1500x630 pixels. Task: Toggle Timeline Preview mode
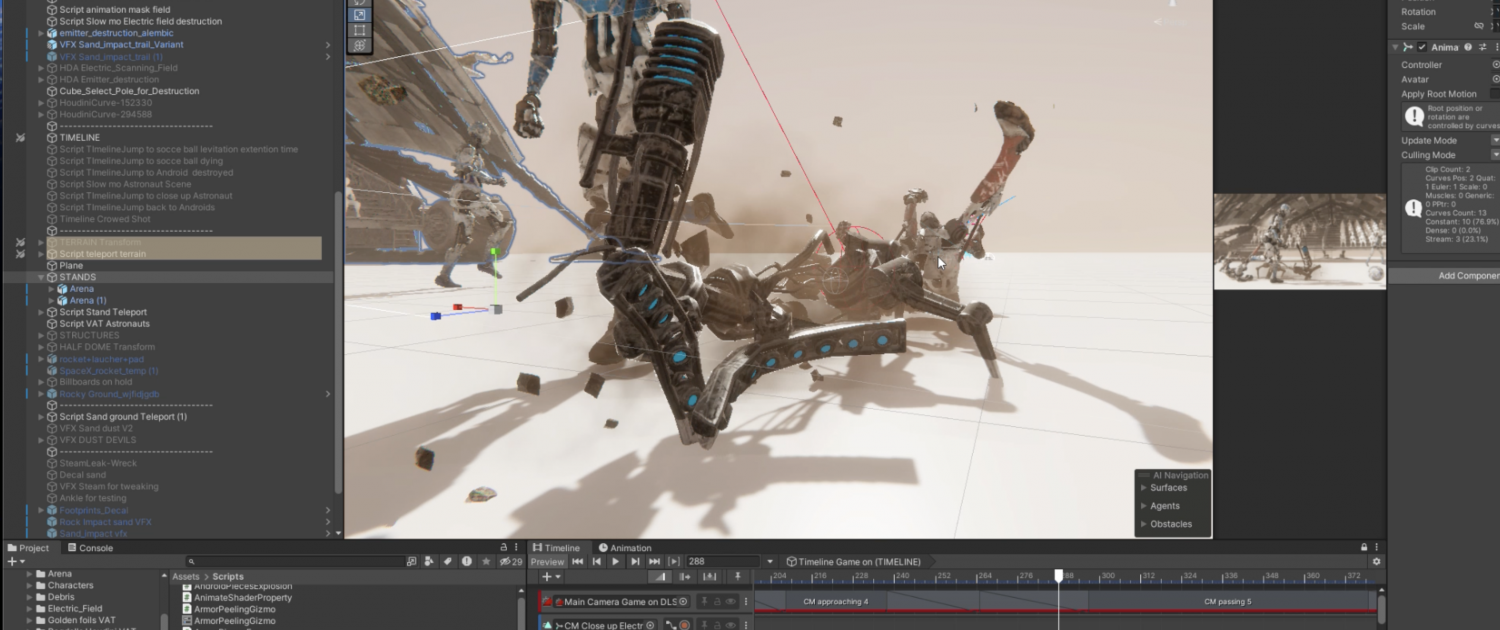point(548,562)
